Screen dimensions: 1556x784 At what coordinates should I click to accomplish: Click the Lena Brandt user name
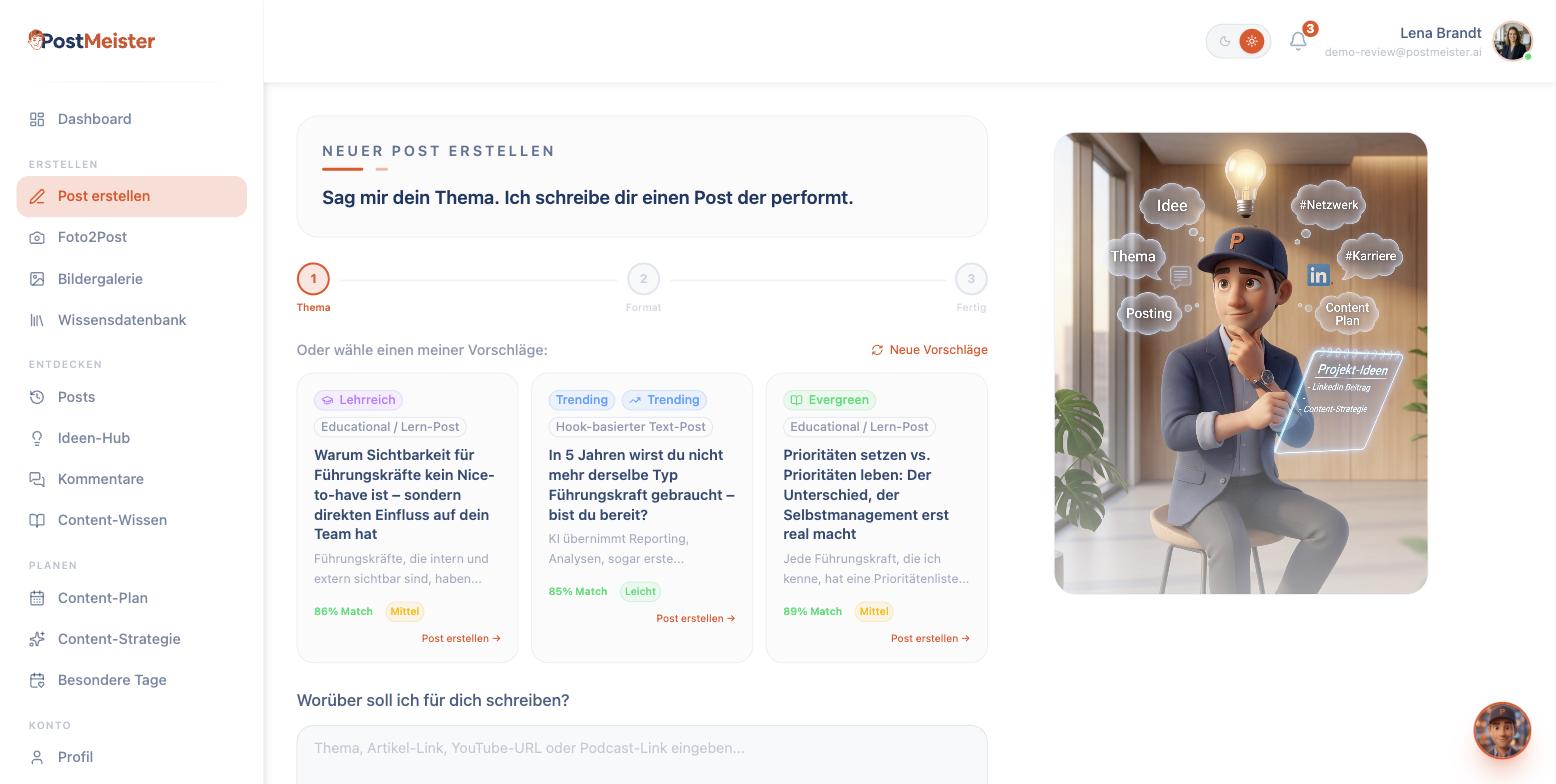(x=1440, y=33)
